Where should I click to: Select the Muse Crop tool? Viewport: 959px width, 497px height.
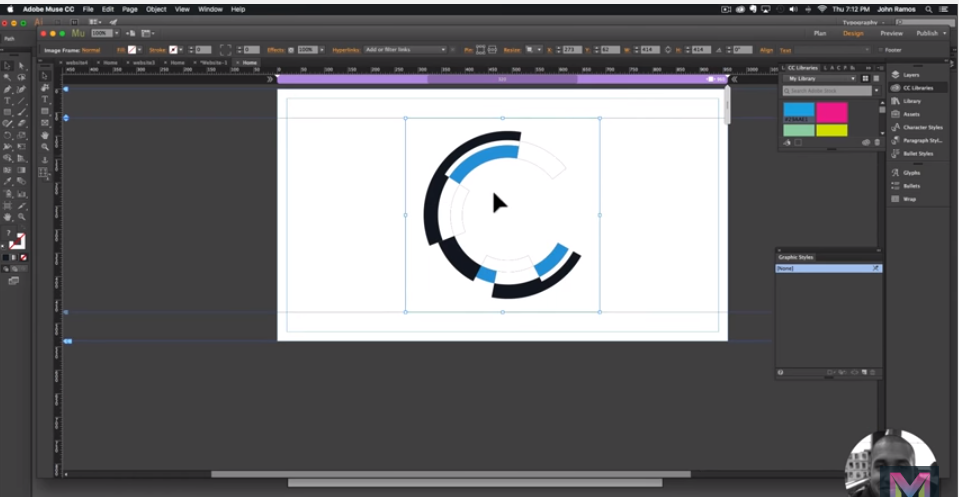(x=45, y=87)
